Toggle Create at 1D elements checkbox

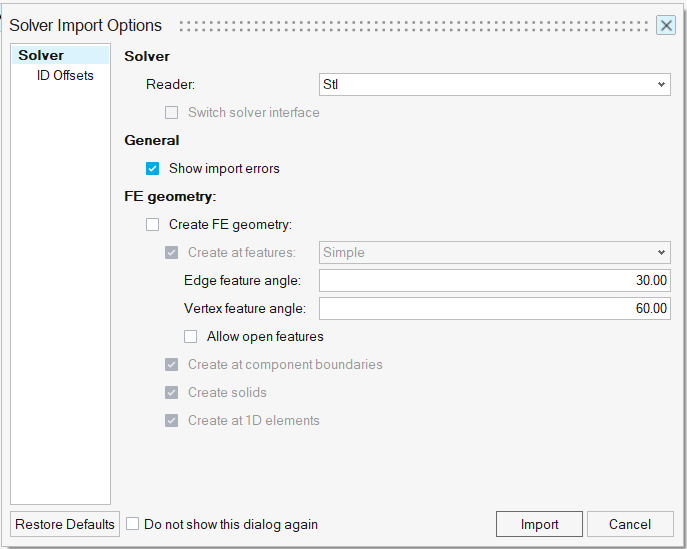(171, 421)
